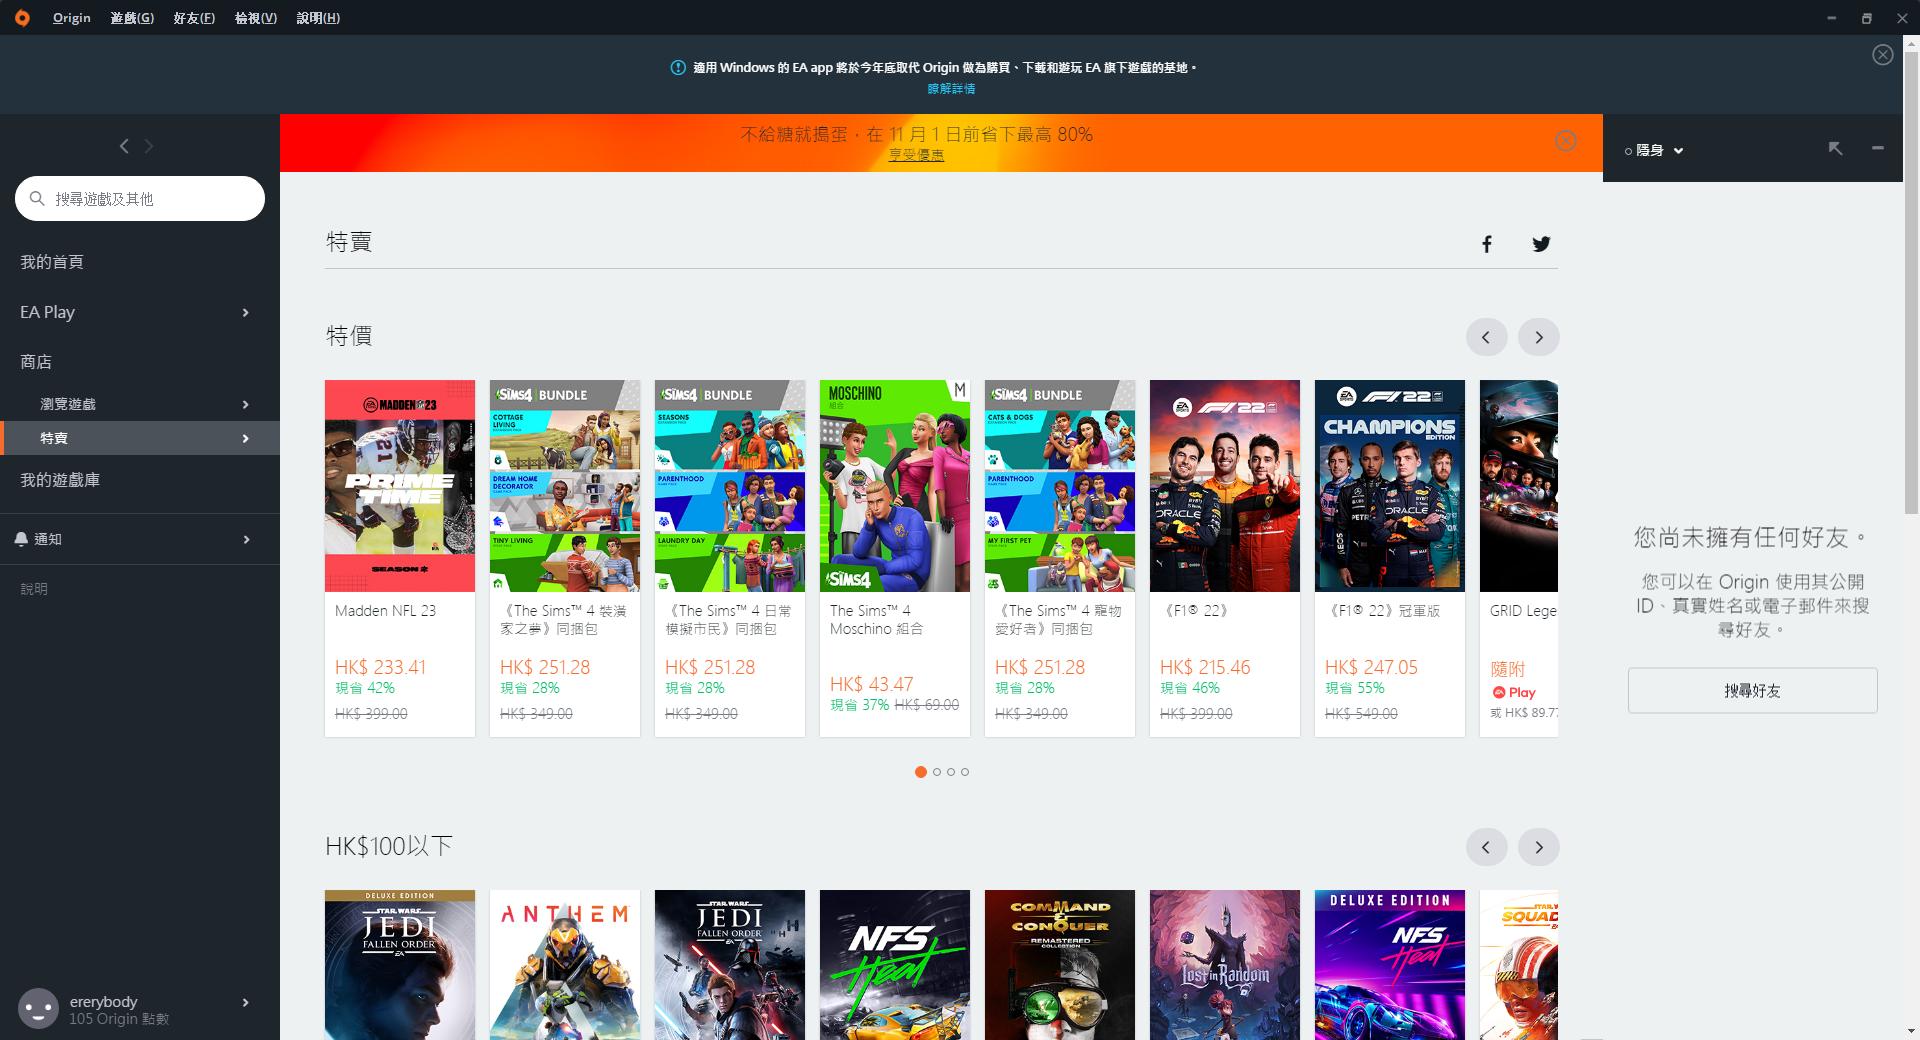Show previous items in HK$100以下 carousel
Screen dimensions: 1920x1040
(1486, 847)
